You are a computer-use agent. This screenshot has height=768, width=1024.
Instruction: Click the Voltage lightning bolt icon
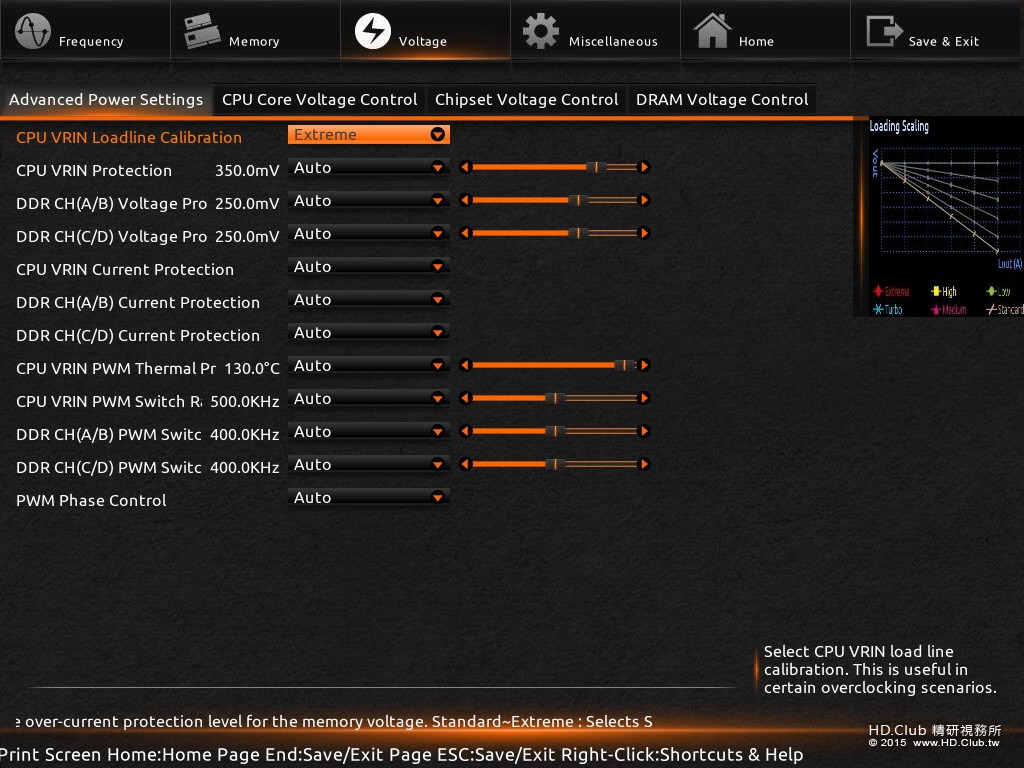373,31
